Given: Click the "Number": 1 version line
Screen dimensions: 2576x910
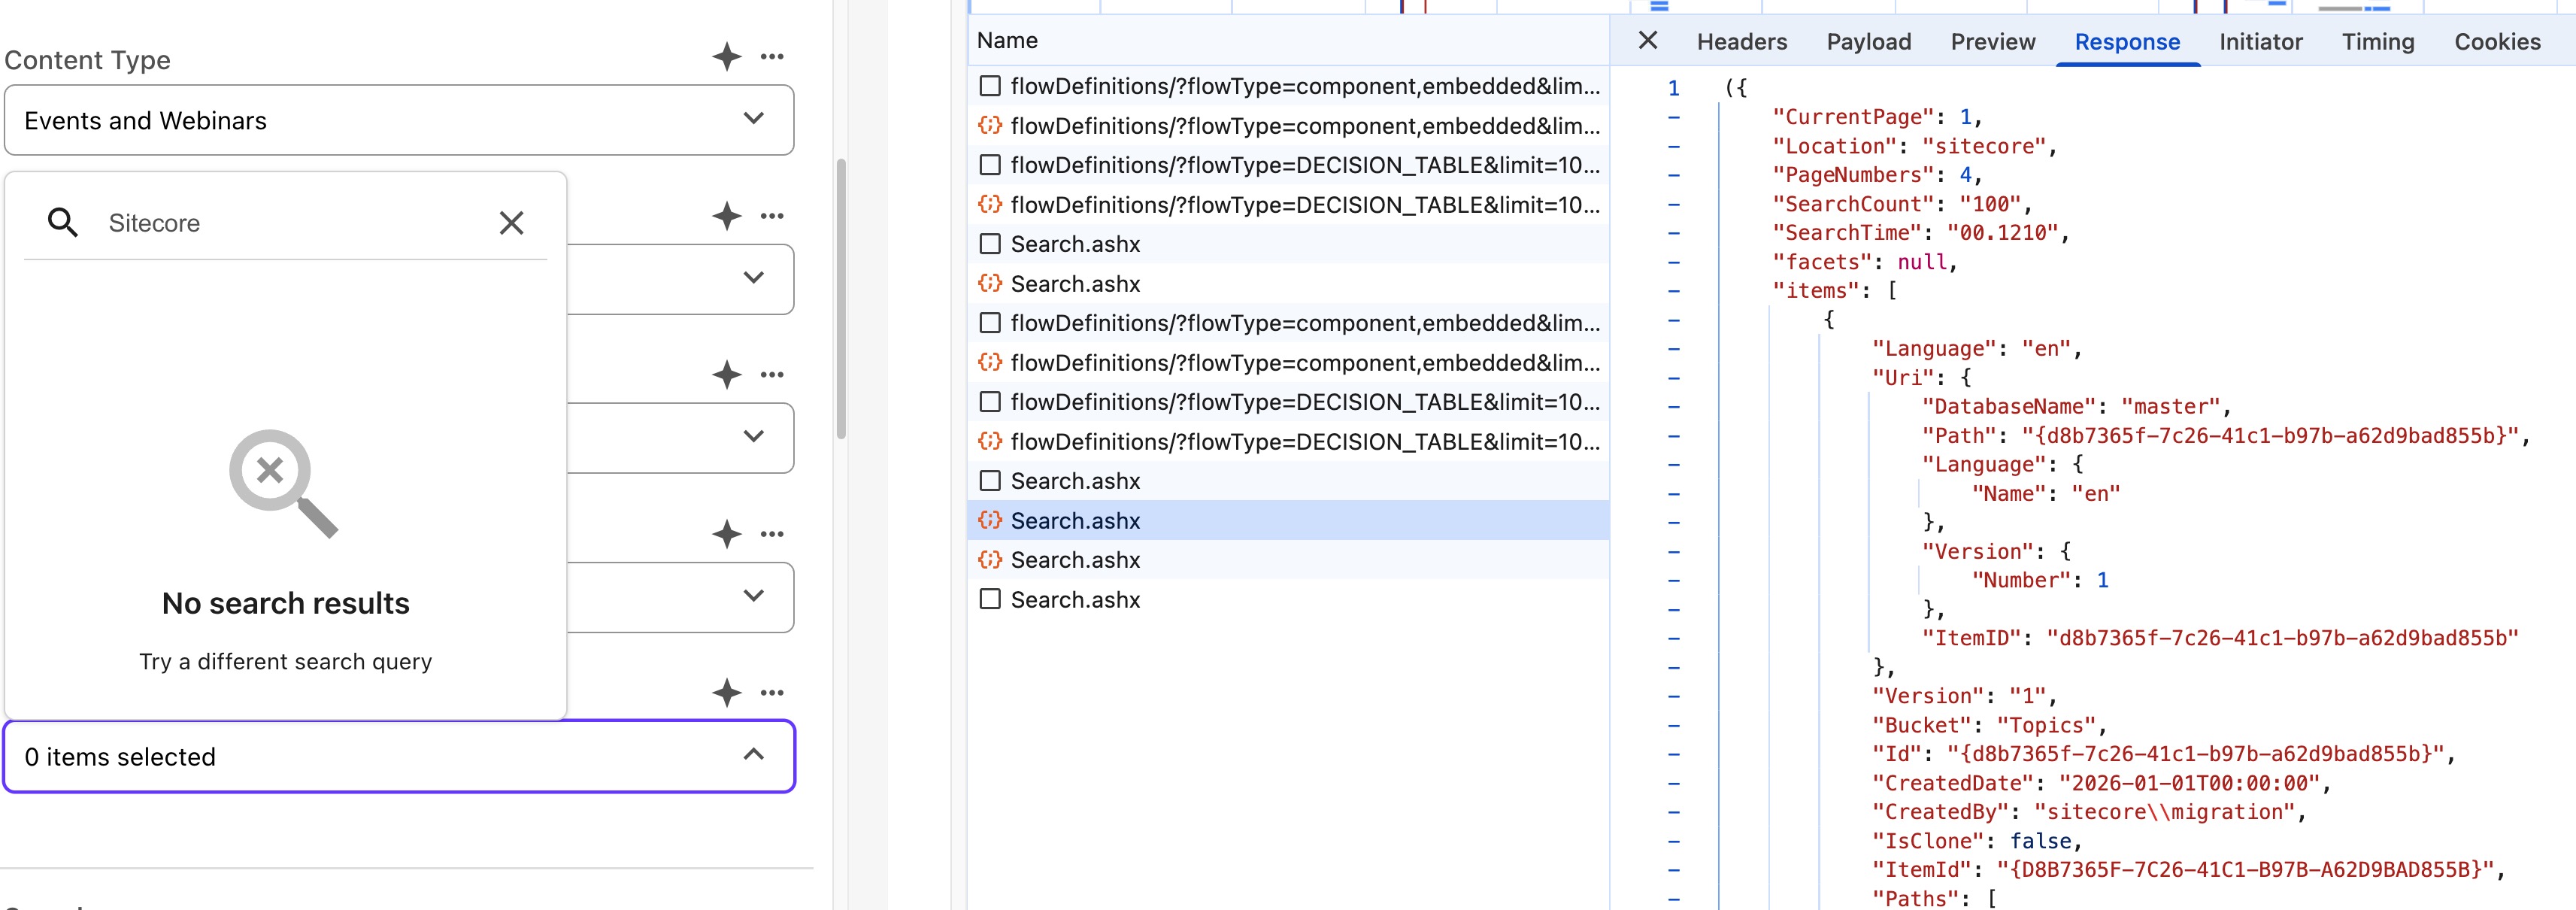Looking at the screenshot, I should pyautogui.click(x=2040, y=580).
